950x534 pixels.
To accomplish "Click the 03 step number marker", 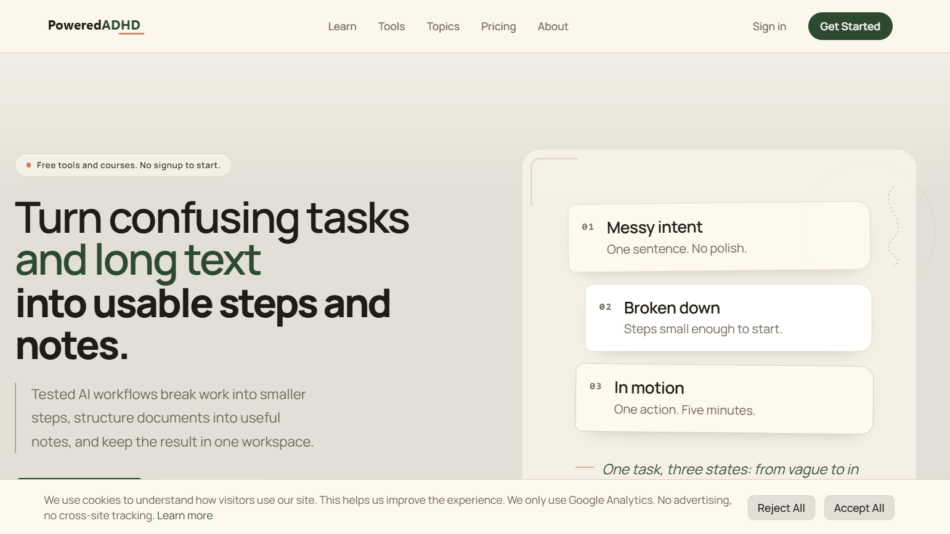I will point(596,386).
